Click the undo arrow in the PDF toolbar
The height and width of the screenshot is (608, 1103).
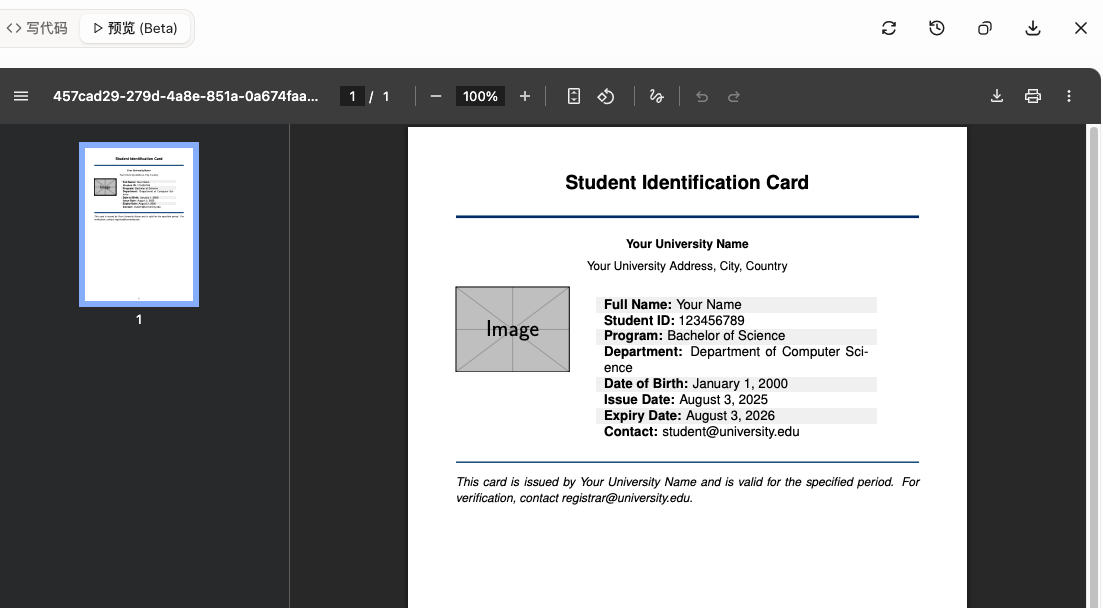click(x=702, y=96)
